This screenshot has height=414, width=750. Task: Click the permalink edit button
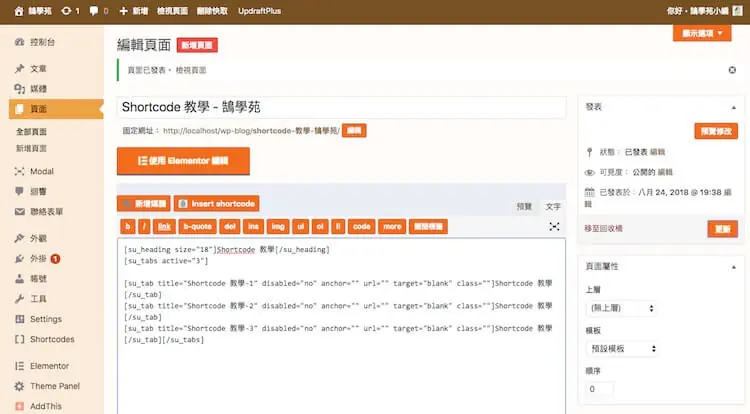(354, 131)
